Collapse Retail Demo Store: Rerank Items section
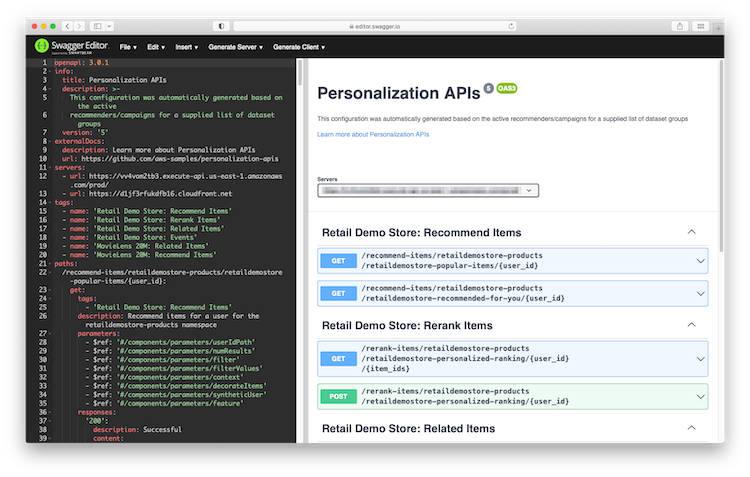750x477 pixels. [691, 325]
